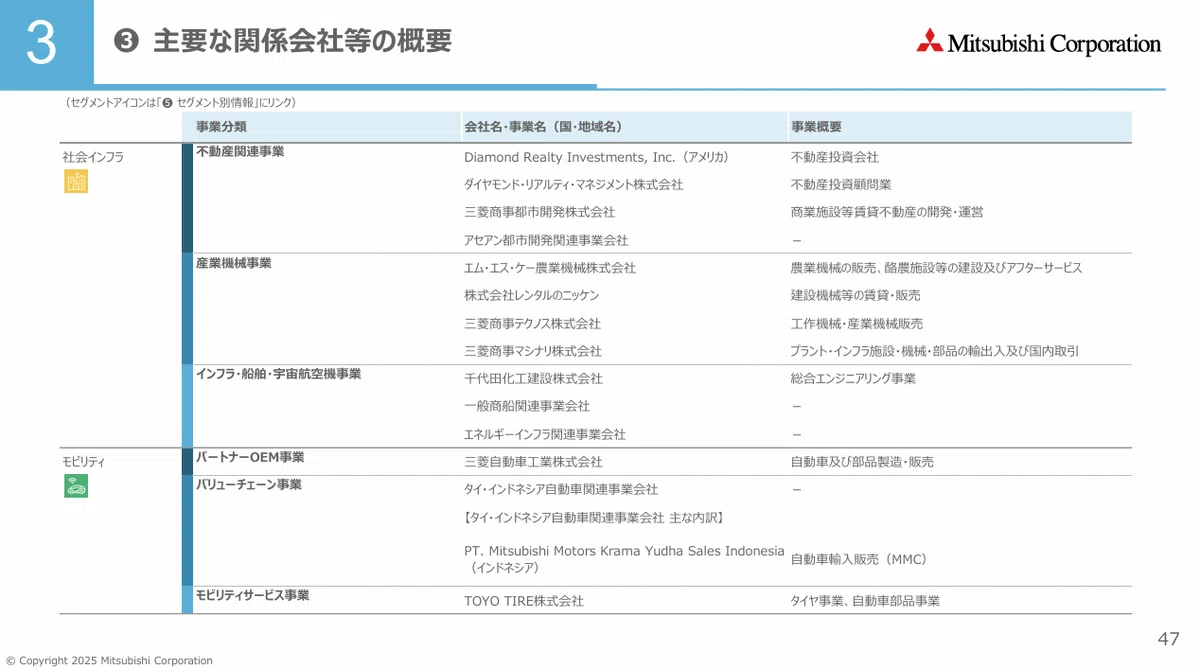Click 株式会社レンタルのニッケン

pos(532,296)
